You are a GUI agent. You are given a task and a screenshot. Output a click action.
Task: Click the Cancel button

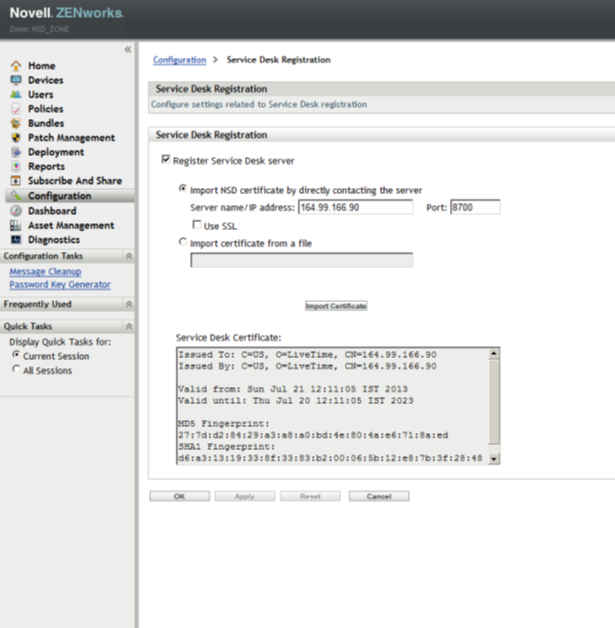[379, 496]
